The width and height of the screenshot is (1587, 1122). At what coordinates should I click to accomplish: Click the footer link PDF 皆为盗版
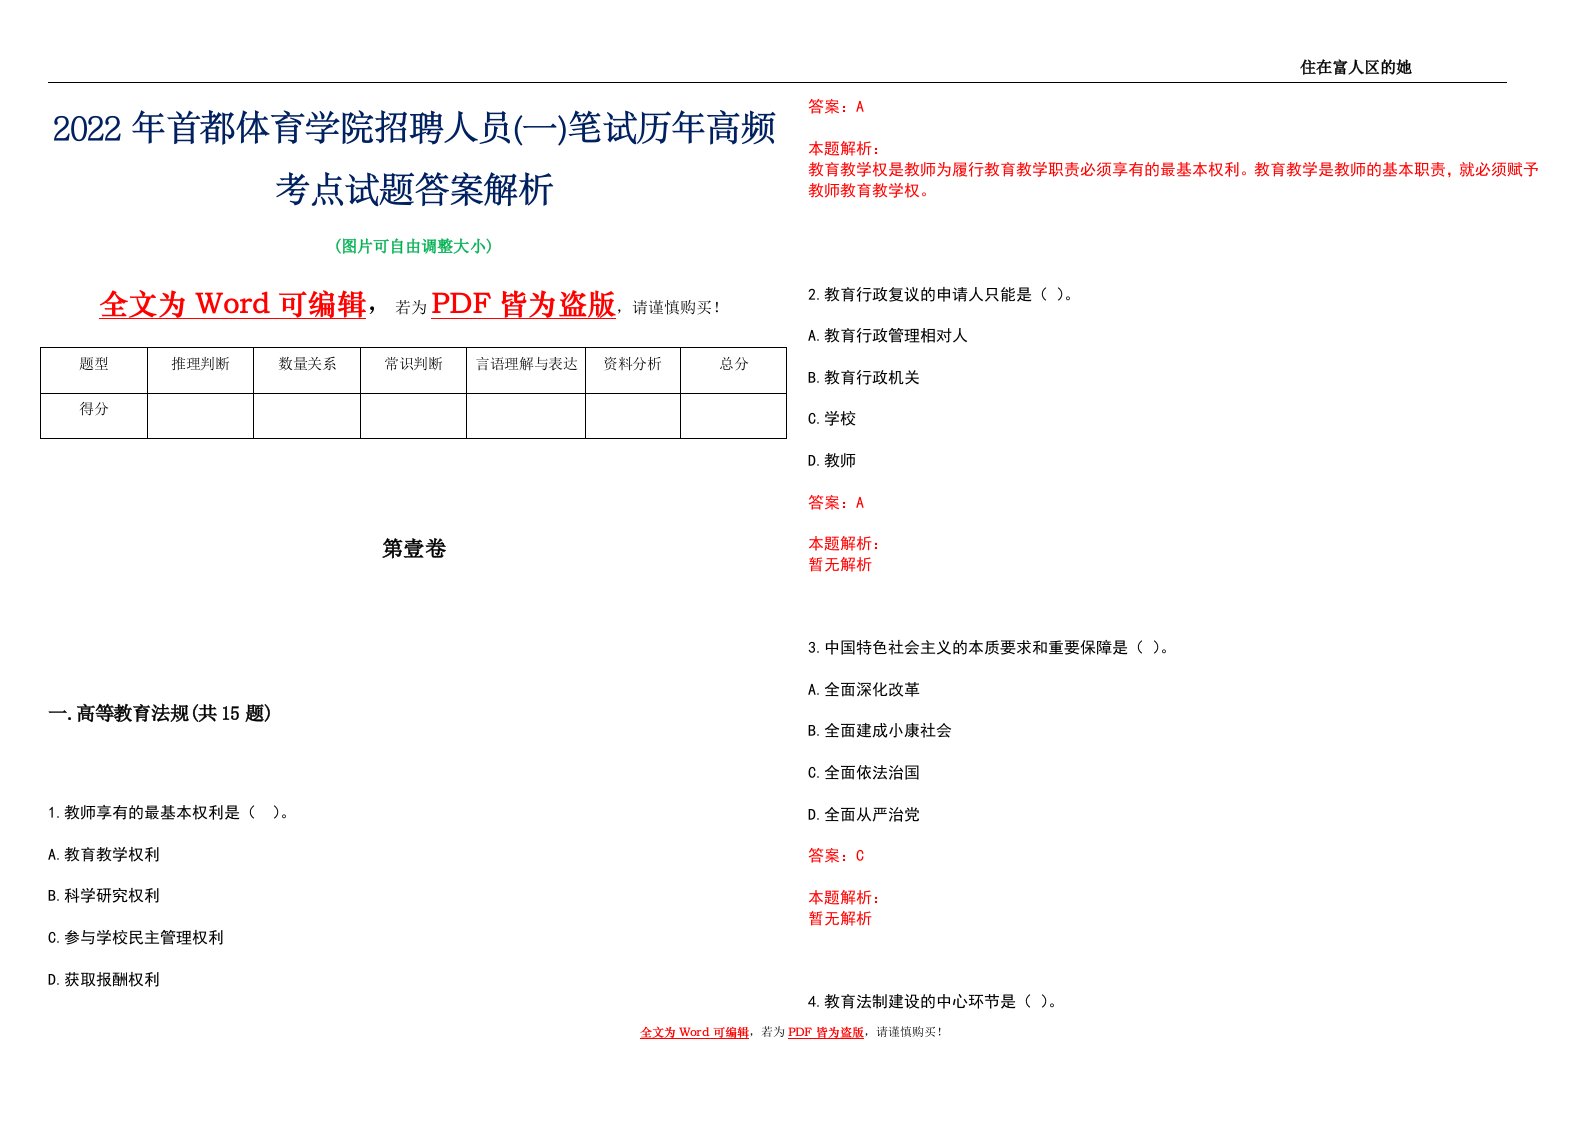825,1032
